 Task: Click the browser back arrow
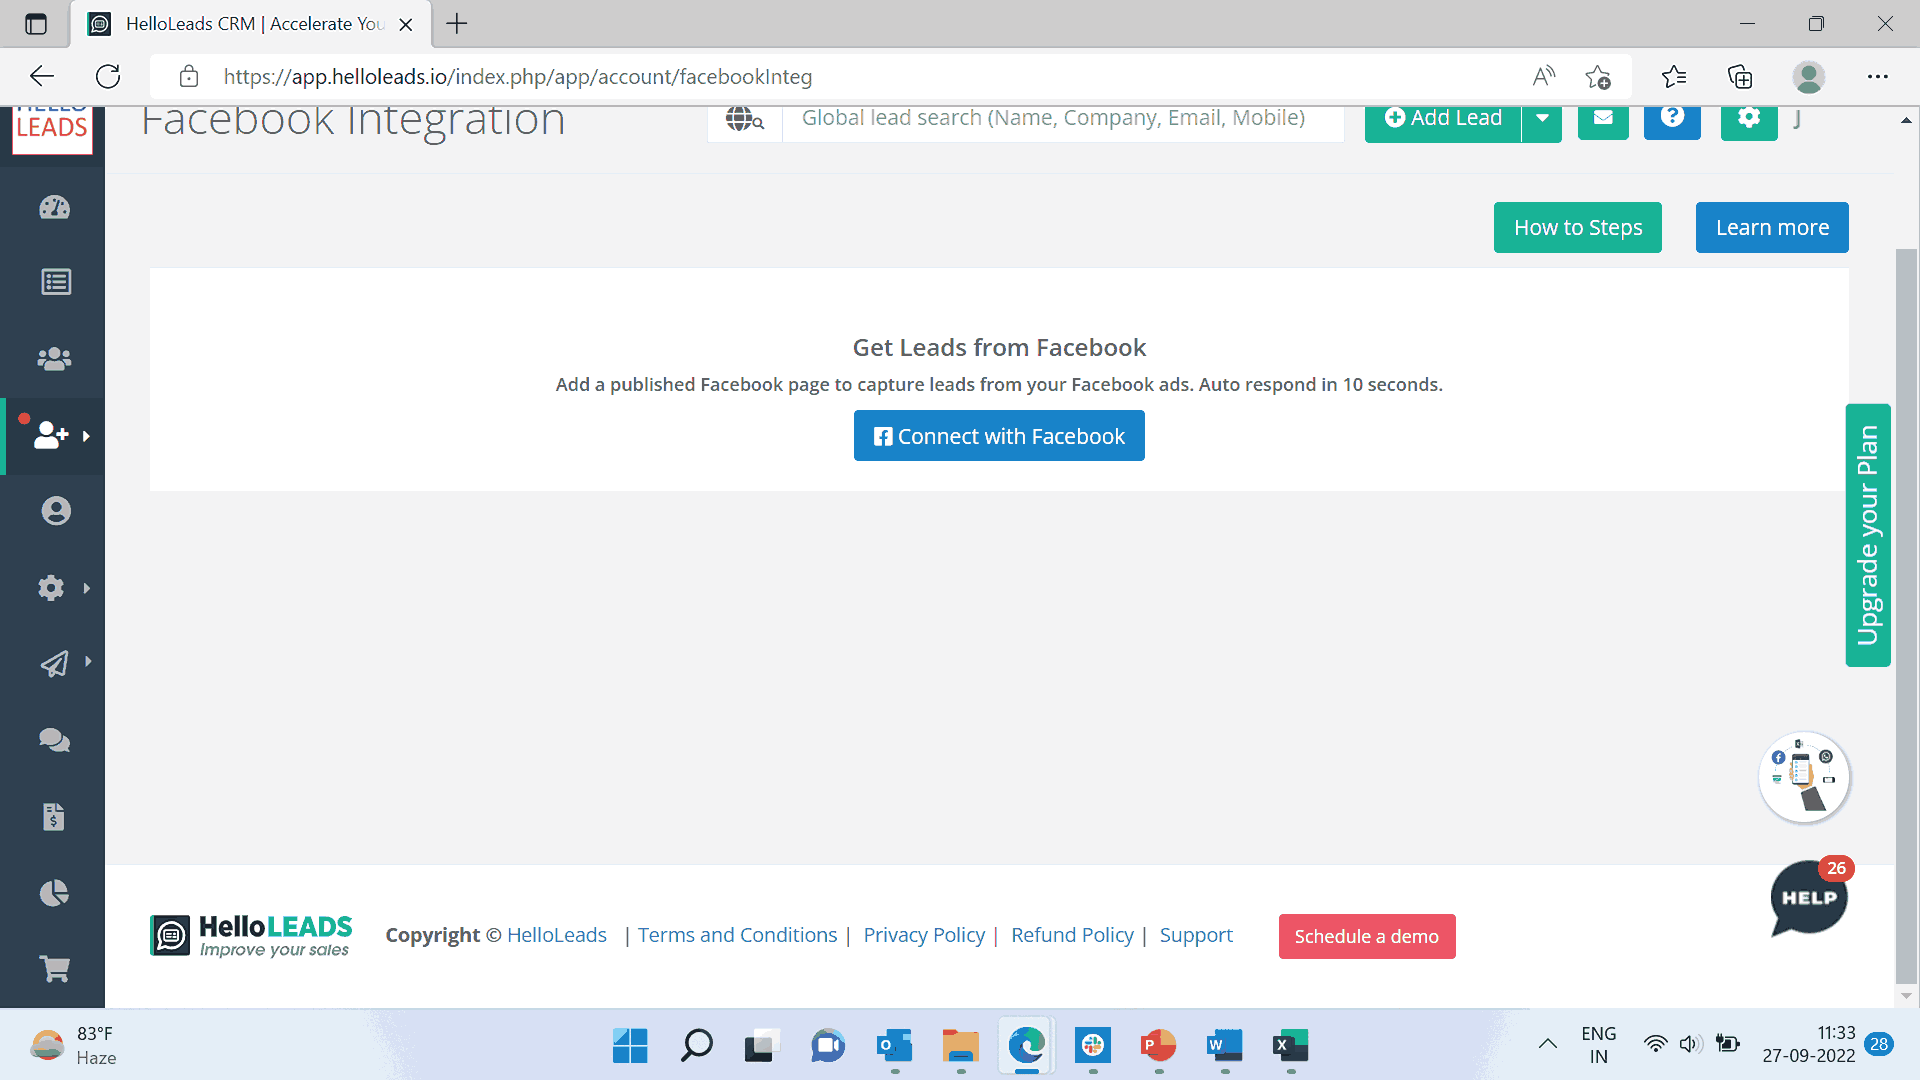[x=42, y=76]
